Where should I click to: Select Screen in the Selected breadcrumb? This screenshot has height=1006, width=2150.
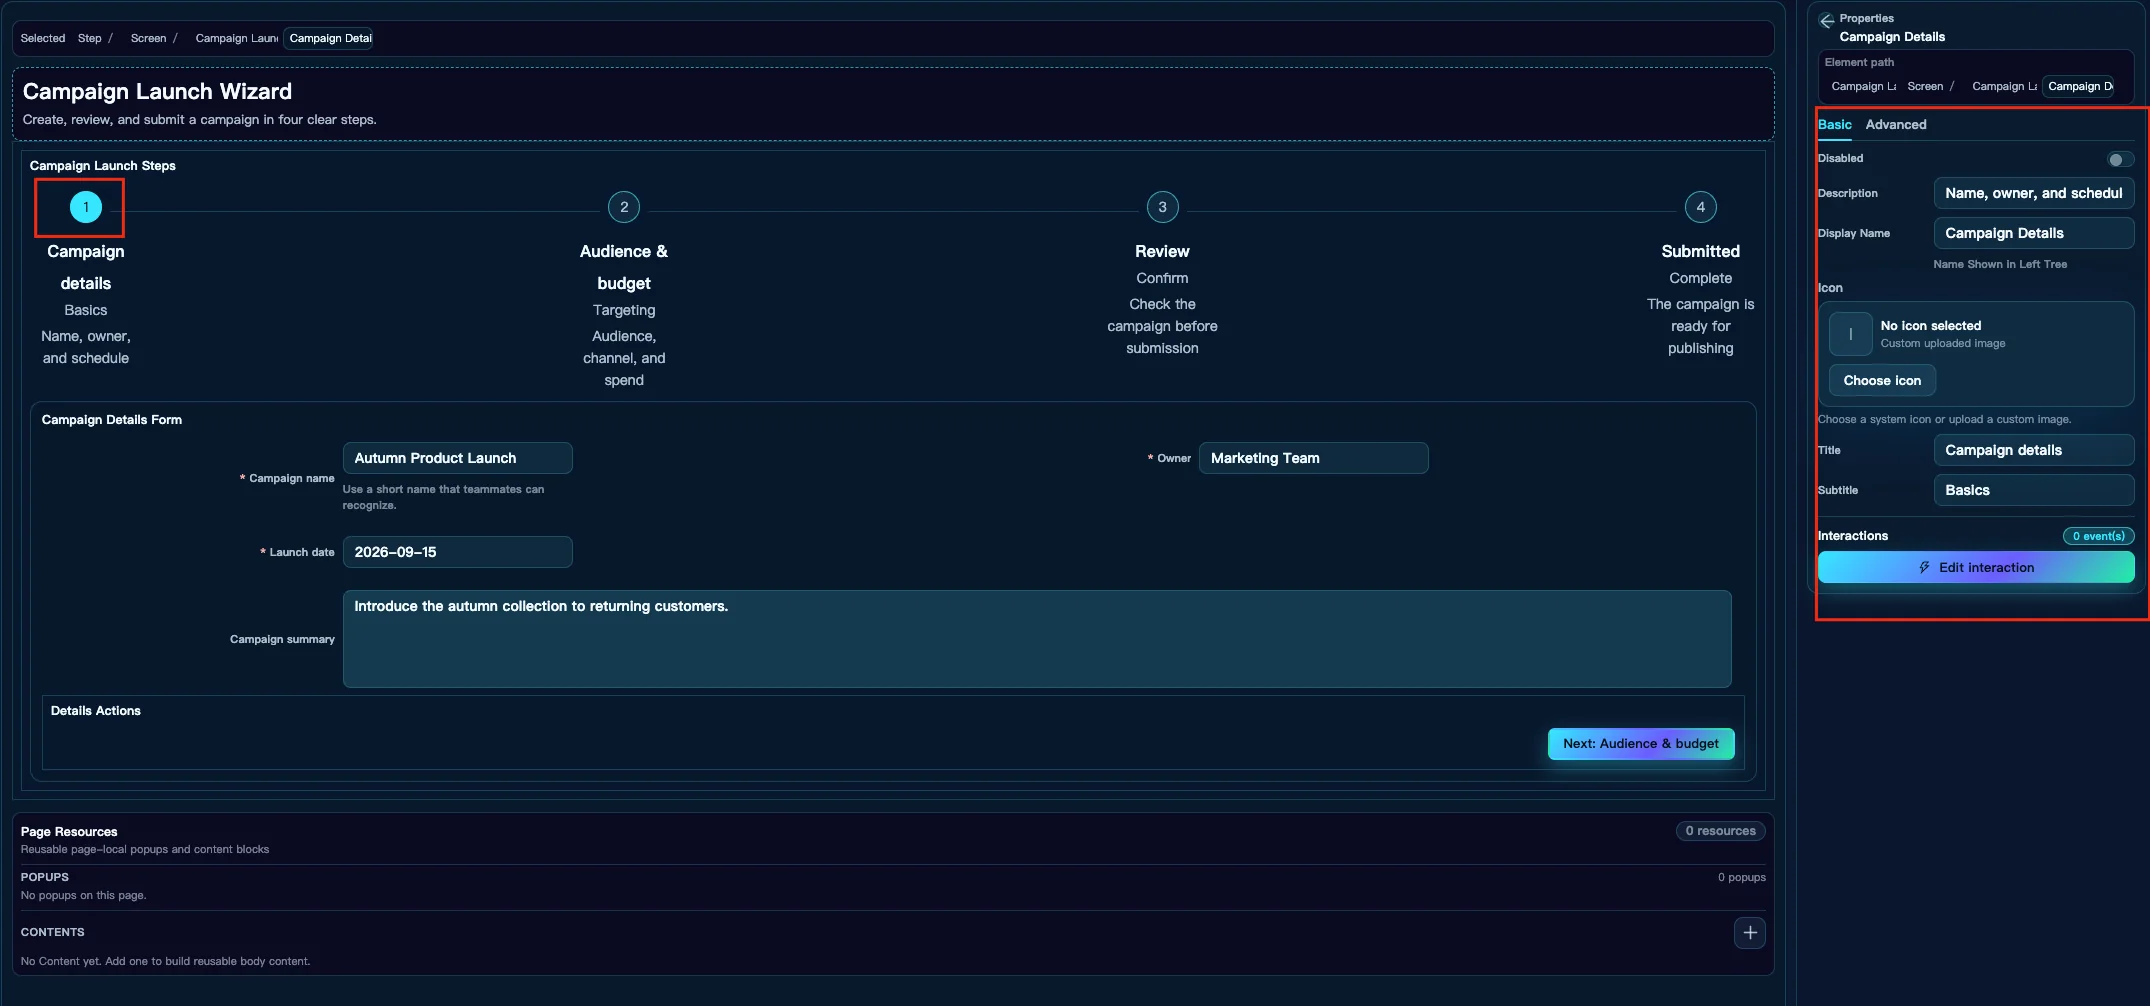[148, 38]
